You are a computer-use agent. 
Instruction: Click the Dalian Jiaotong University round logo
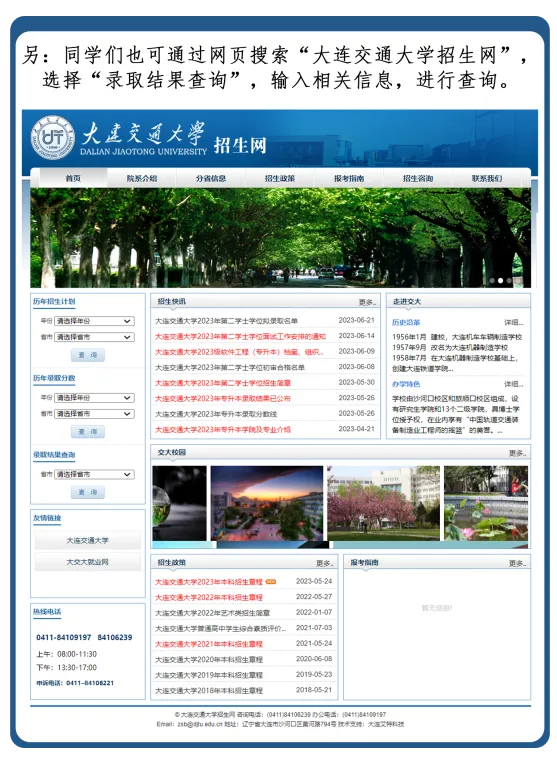click(53, 138)
